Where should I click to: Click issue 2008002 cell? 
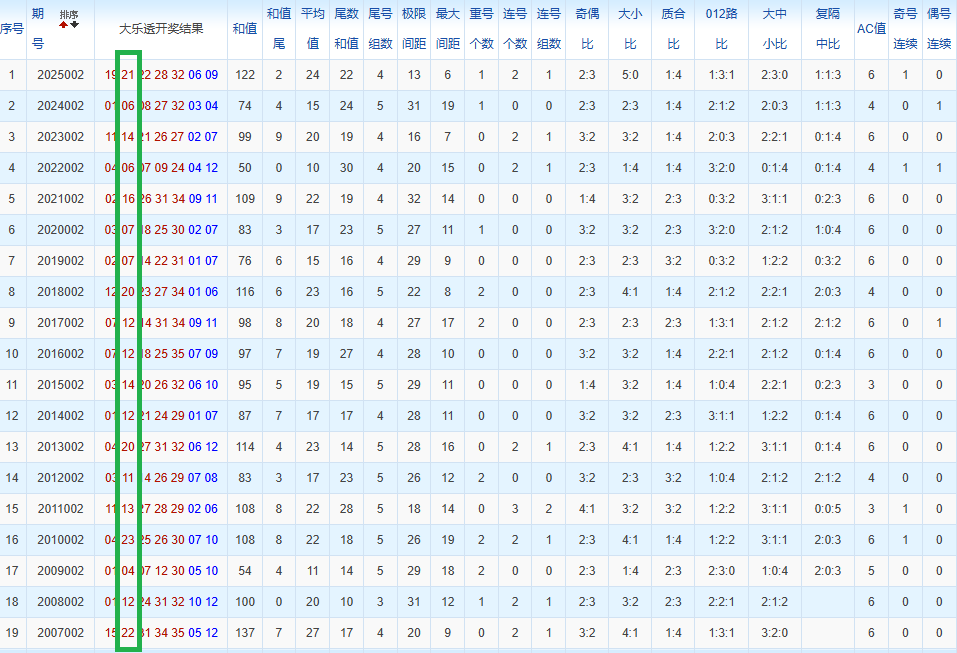60,602
